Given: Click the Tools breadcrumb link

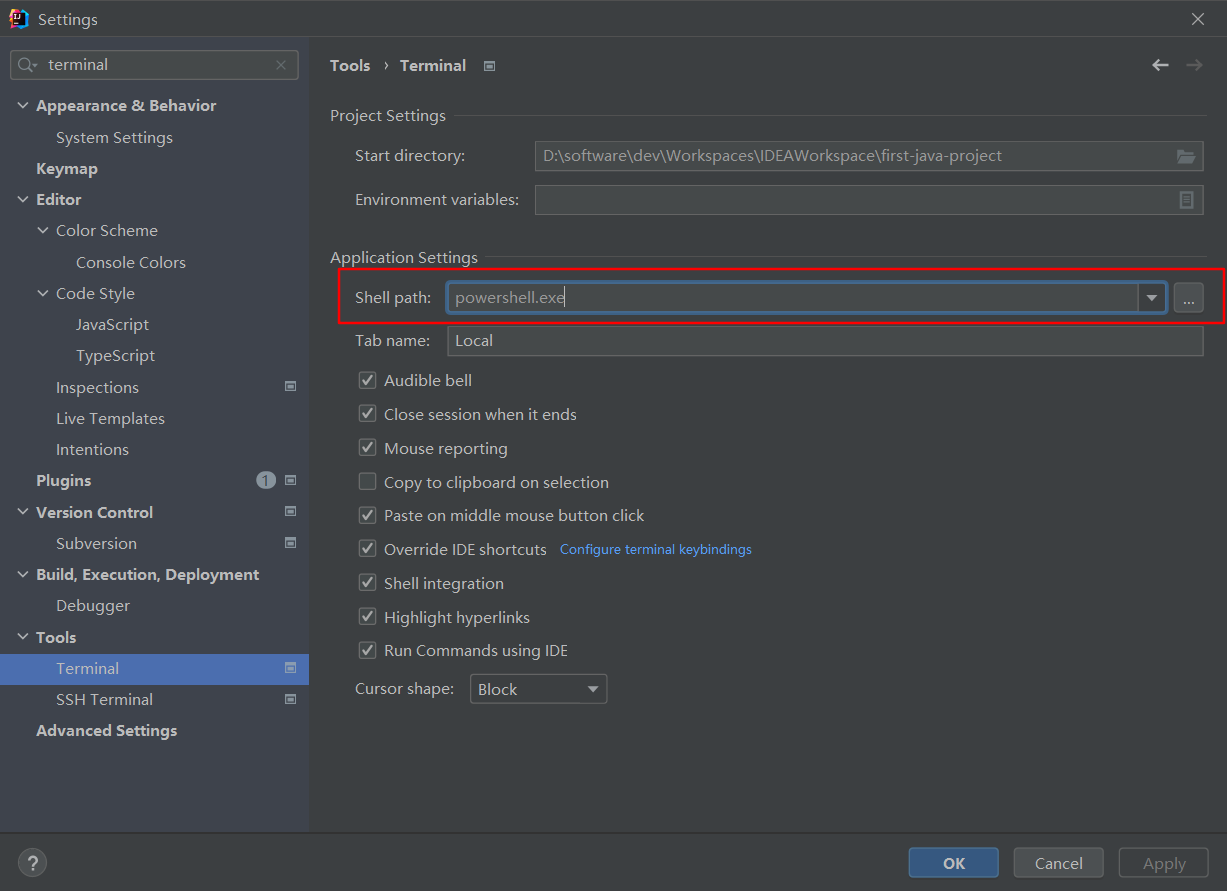Looking at the screenshot, I should pos(350,65).
